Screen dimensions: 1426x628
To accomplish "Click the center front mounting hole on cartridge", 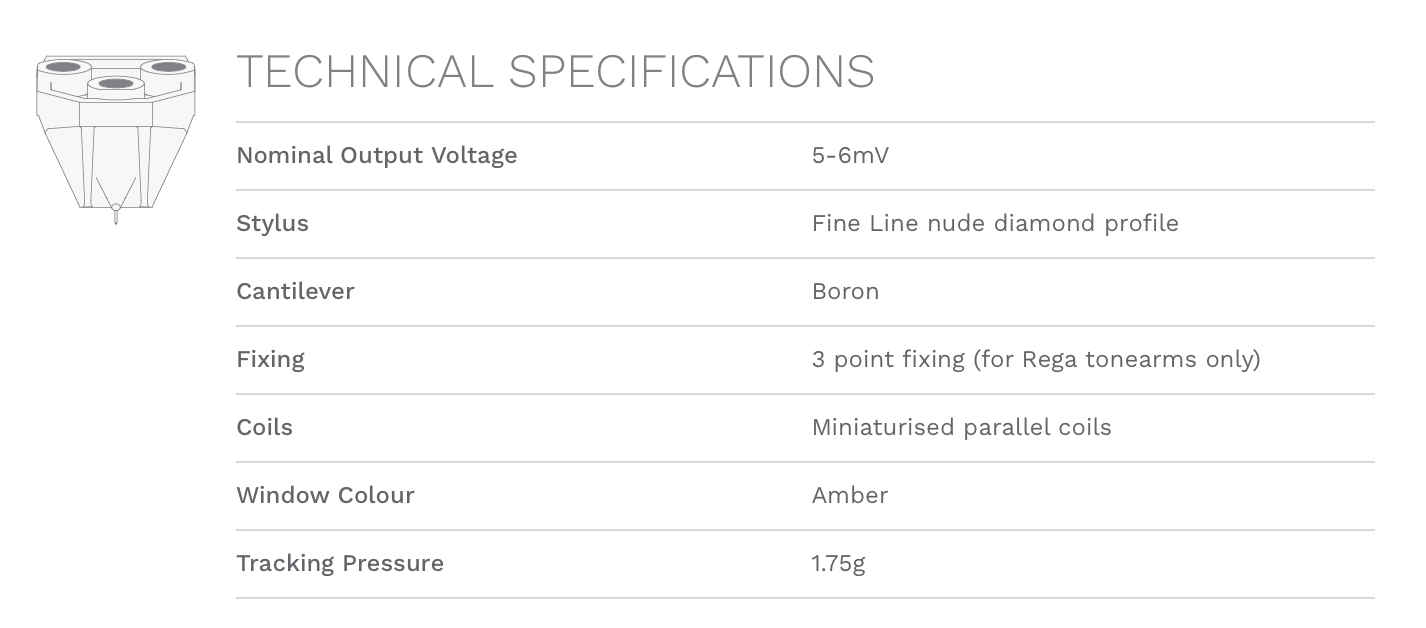I will [x=115, y=83].
